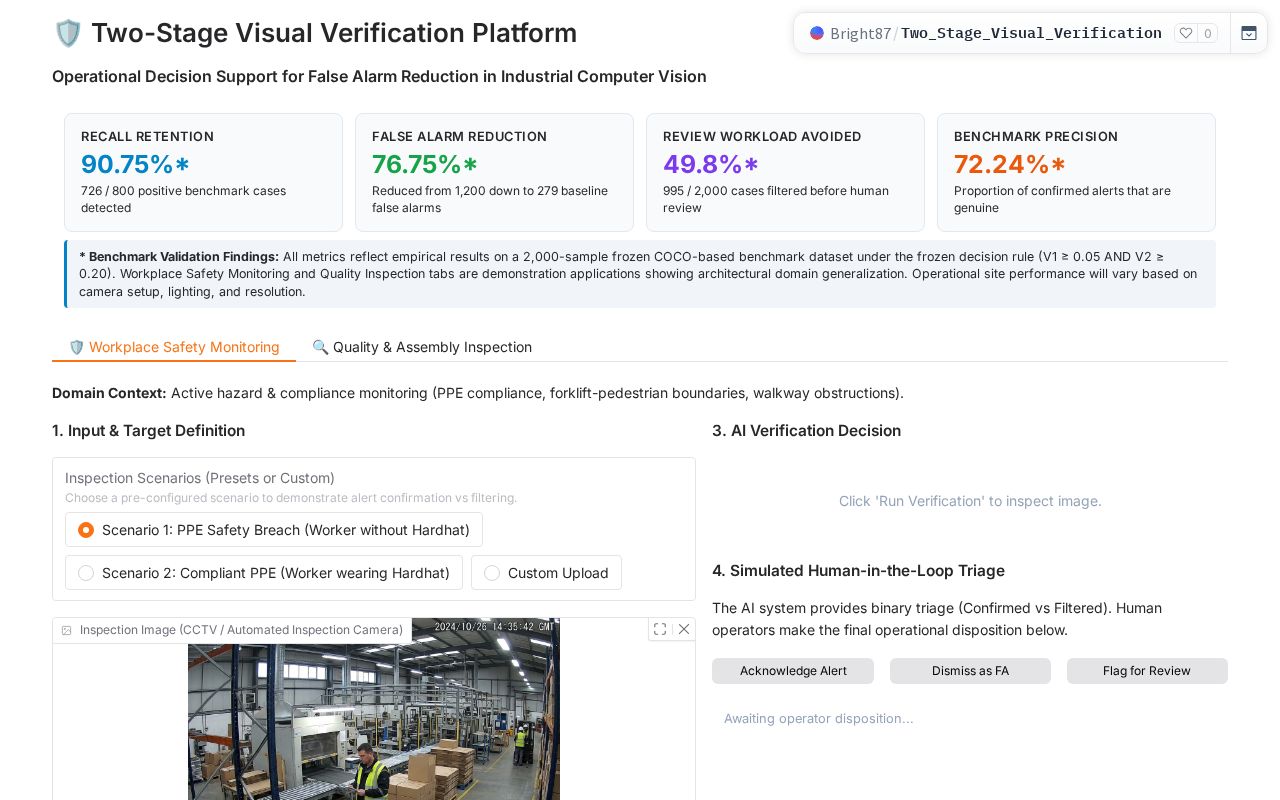
Task: Click the "1. Input & Target Definition" heading
Action: pyautogui.click(x=148, y=430)
